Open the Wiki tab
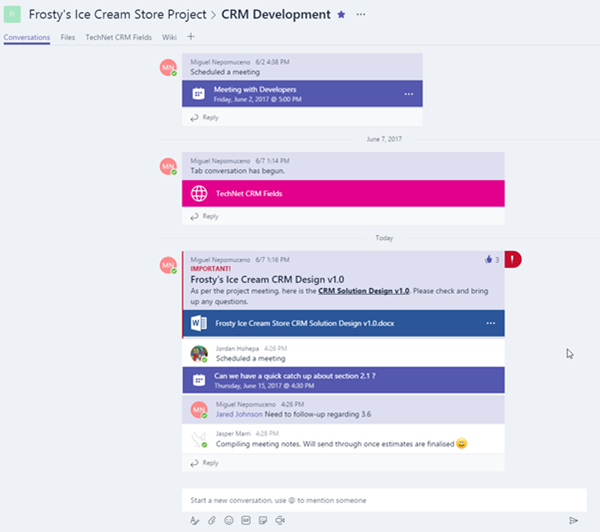600x532 pixels. (170, 37)
